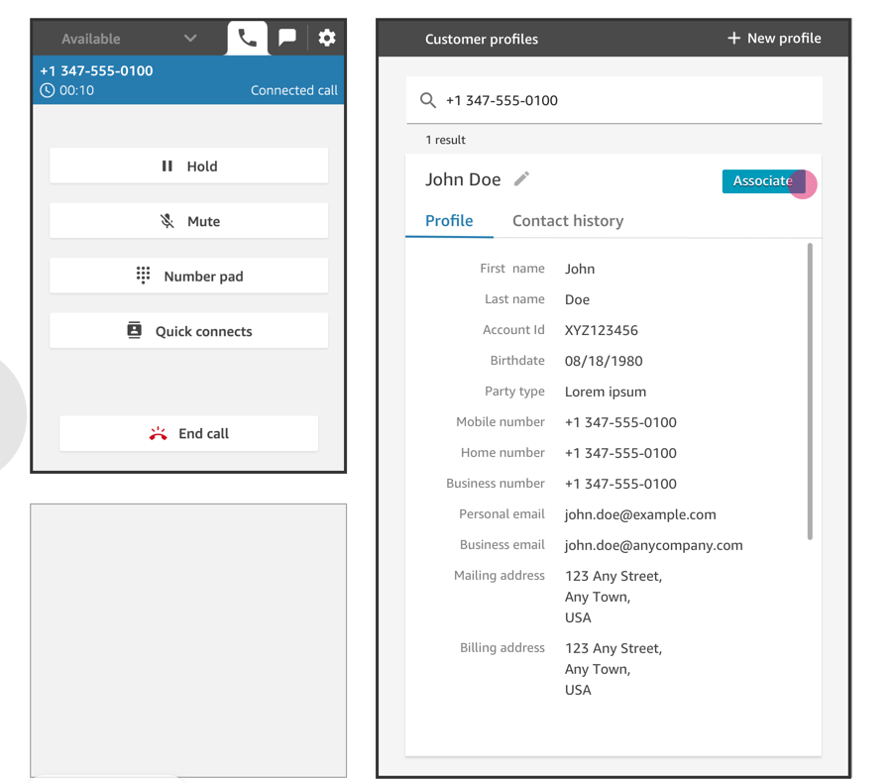Screen dimensions: 894x784
Task: Open the Number pad
Action: pos(189,276)
